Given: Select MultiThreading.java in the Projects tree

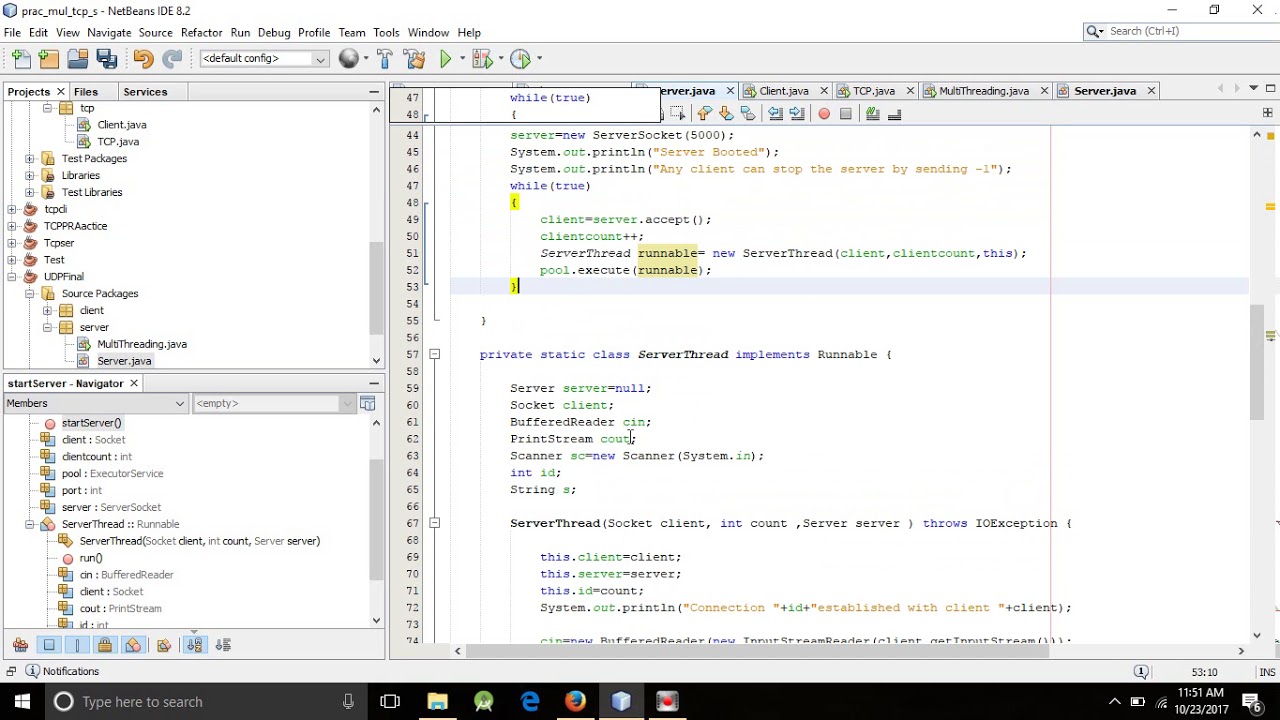Looking at the screenshot, I should point(141,344).
